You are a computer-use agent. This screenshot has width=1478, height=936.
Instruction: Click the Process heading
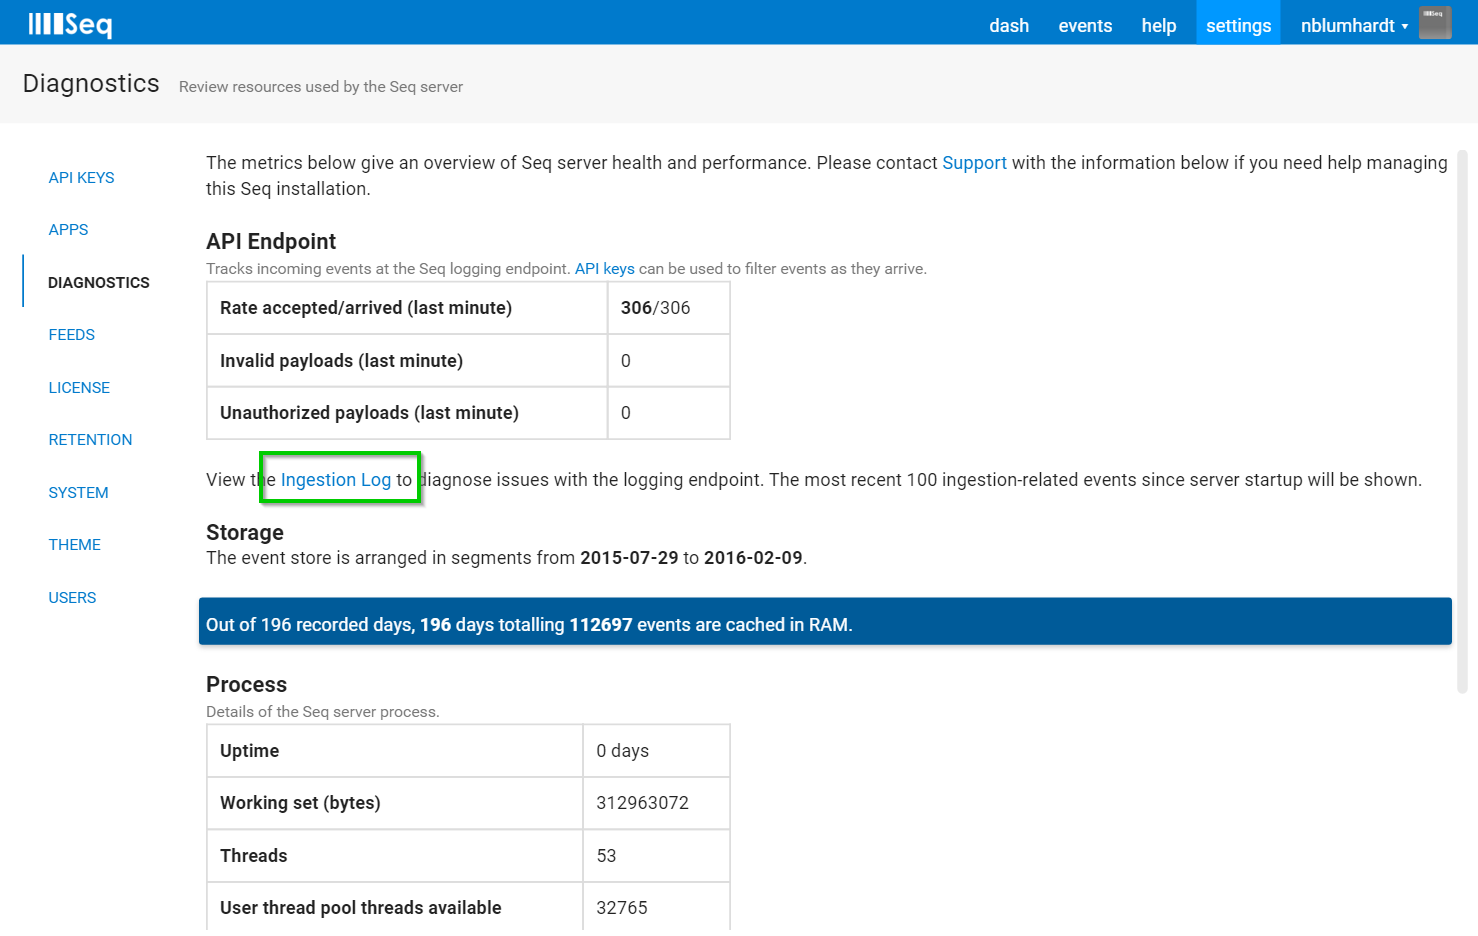(x=246, y=684)
